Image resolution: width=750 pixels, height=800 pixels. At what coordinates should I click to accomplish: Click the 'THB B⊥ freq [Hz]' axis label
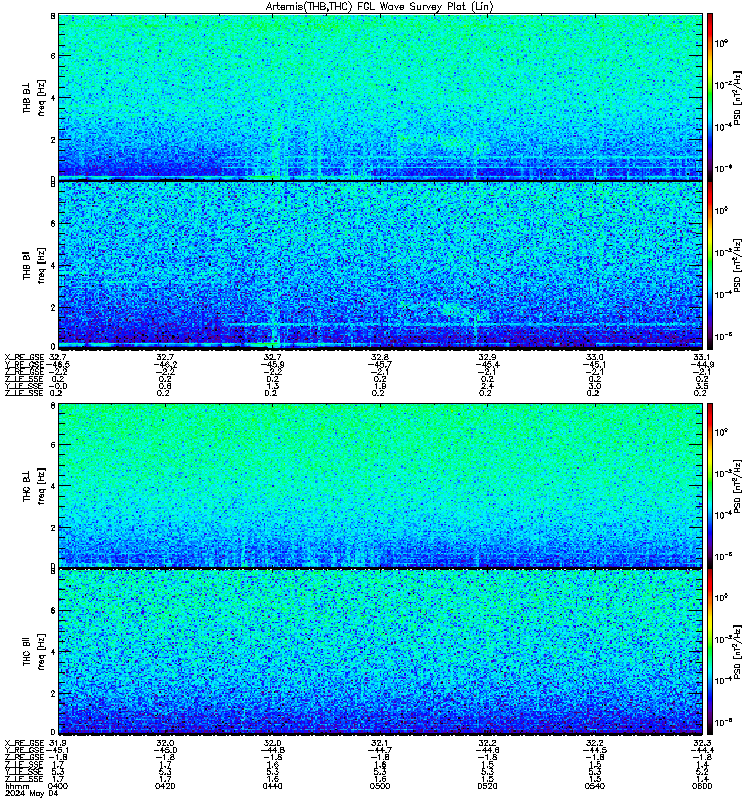(34, 97)
